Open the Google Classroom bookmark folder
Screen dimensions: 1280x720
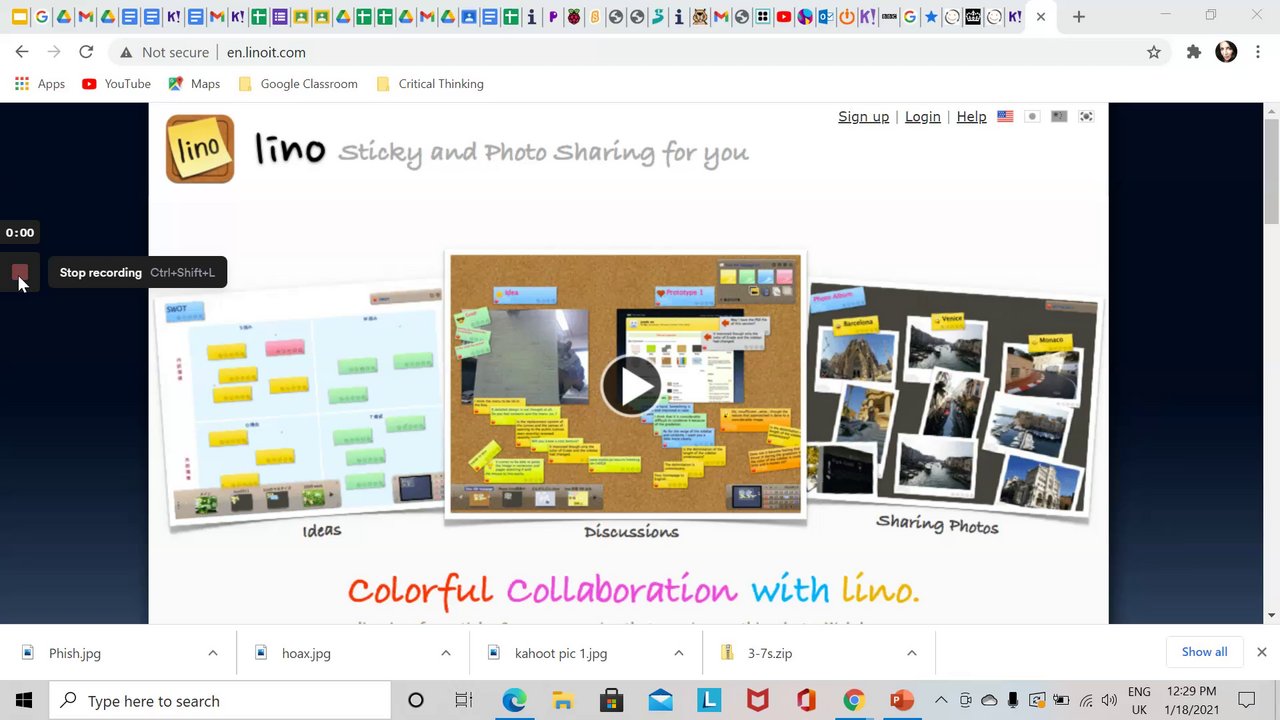298,84
